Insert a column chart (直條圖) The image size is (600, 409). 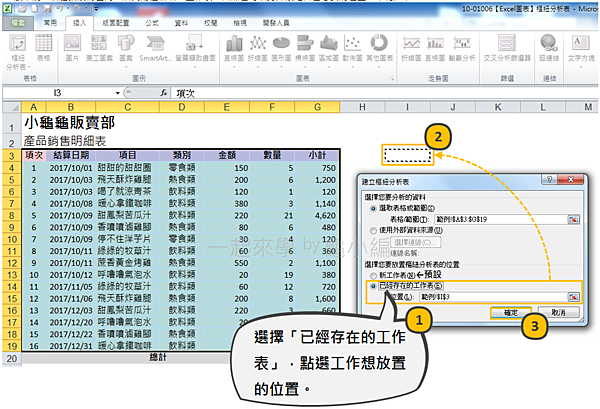[x=234, y=50]
